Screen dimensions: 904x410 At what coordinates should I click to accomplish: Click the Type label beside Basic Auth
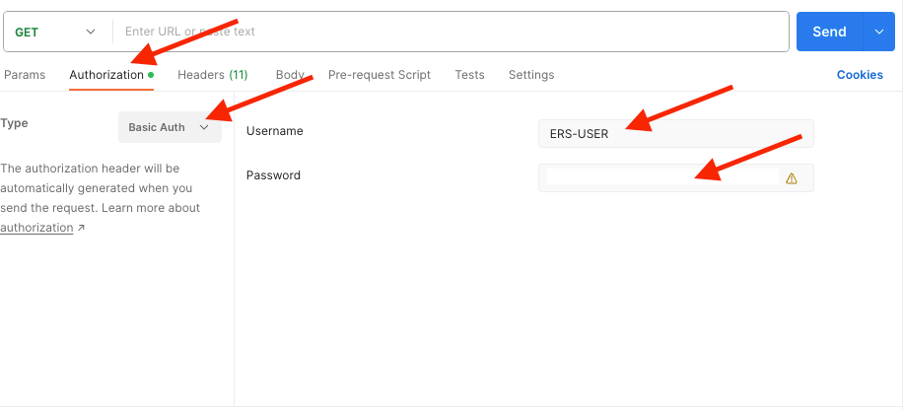(x=14, y=123)
